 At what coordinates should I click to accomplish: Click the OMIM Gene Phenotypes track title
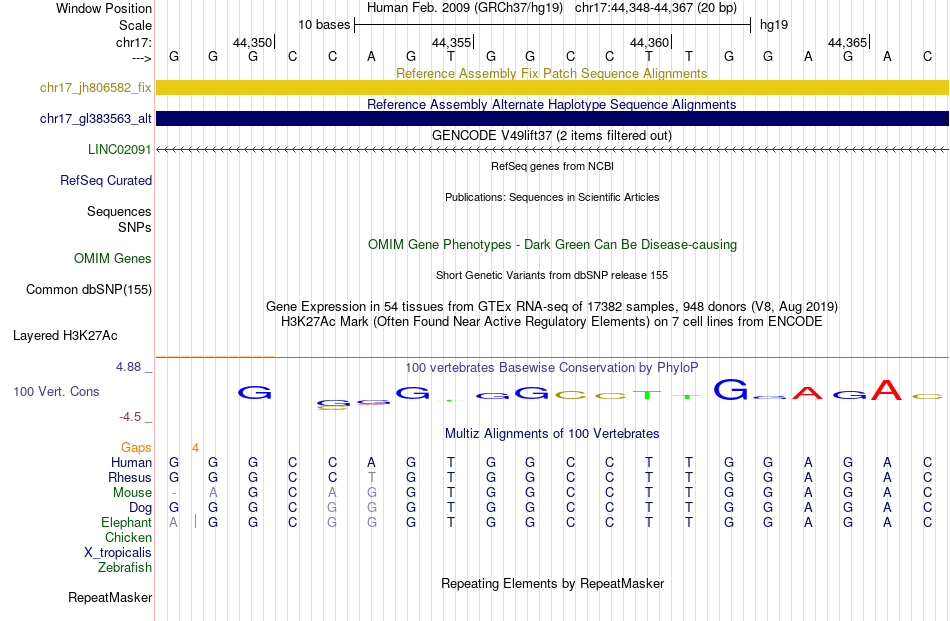point(552,244)
